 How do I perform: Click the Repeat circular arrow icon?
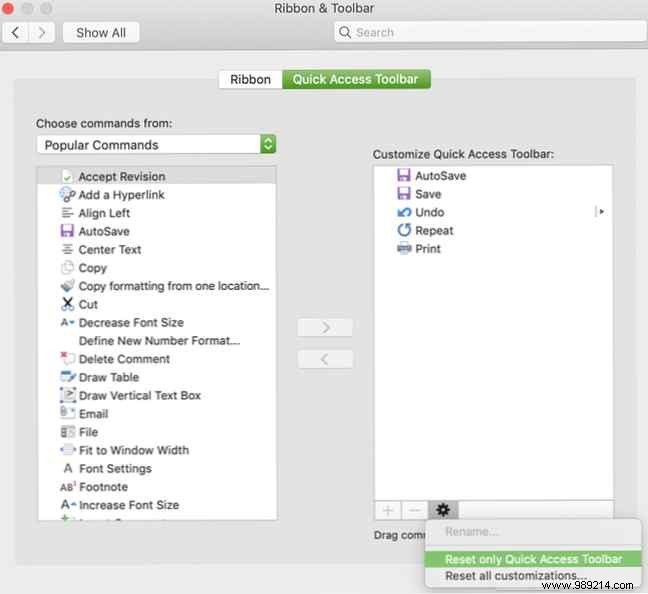pyautogui.click(x=404, y=230)
